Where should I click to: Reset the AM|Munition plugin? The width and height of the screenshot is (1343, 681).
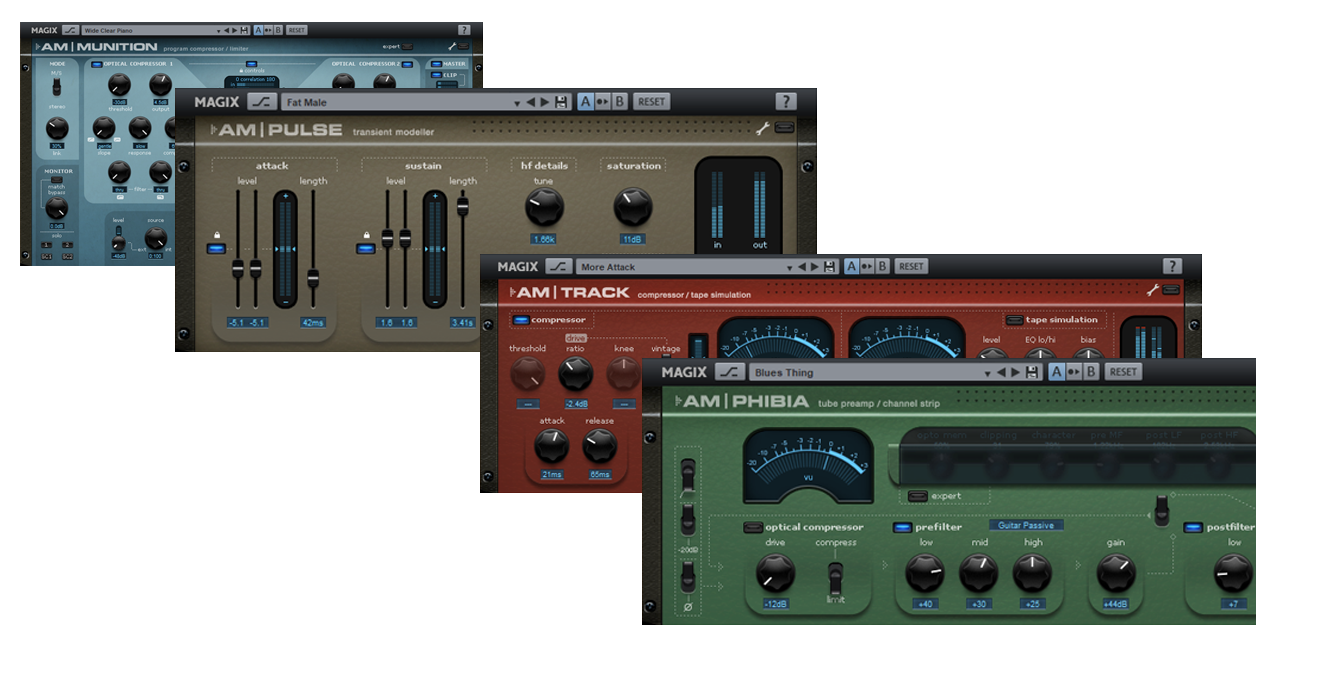click(297, 31)
